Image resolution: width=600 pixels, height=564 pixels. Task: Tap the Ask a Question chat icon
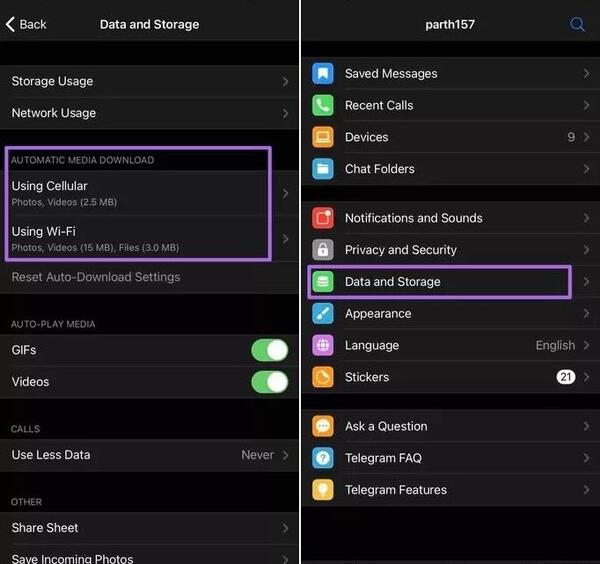pyautogui.click(x=323, y=426)
